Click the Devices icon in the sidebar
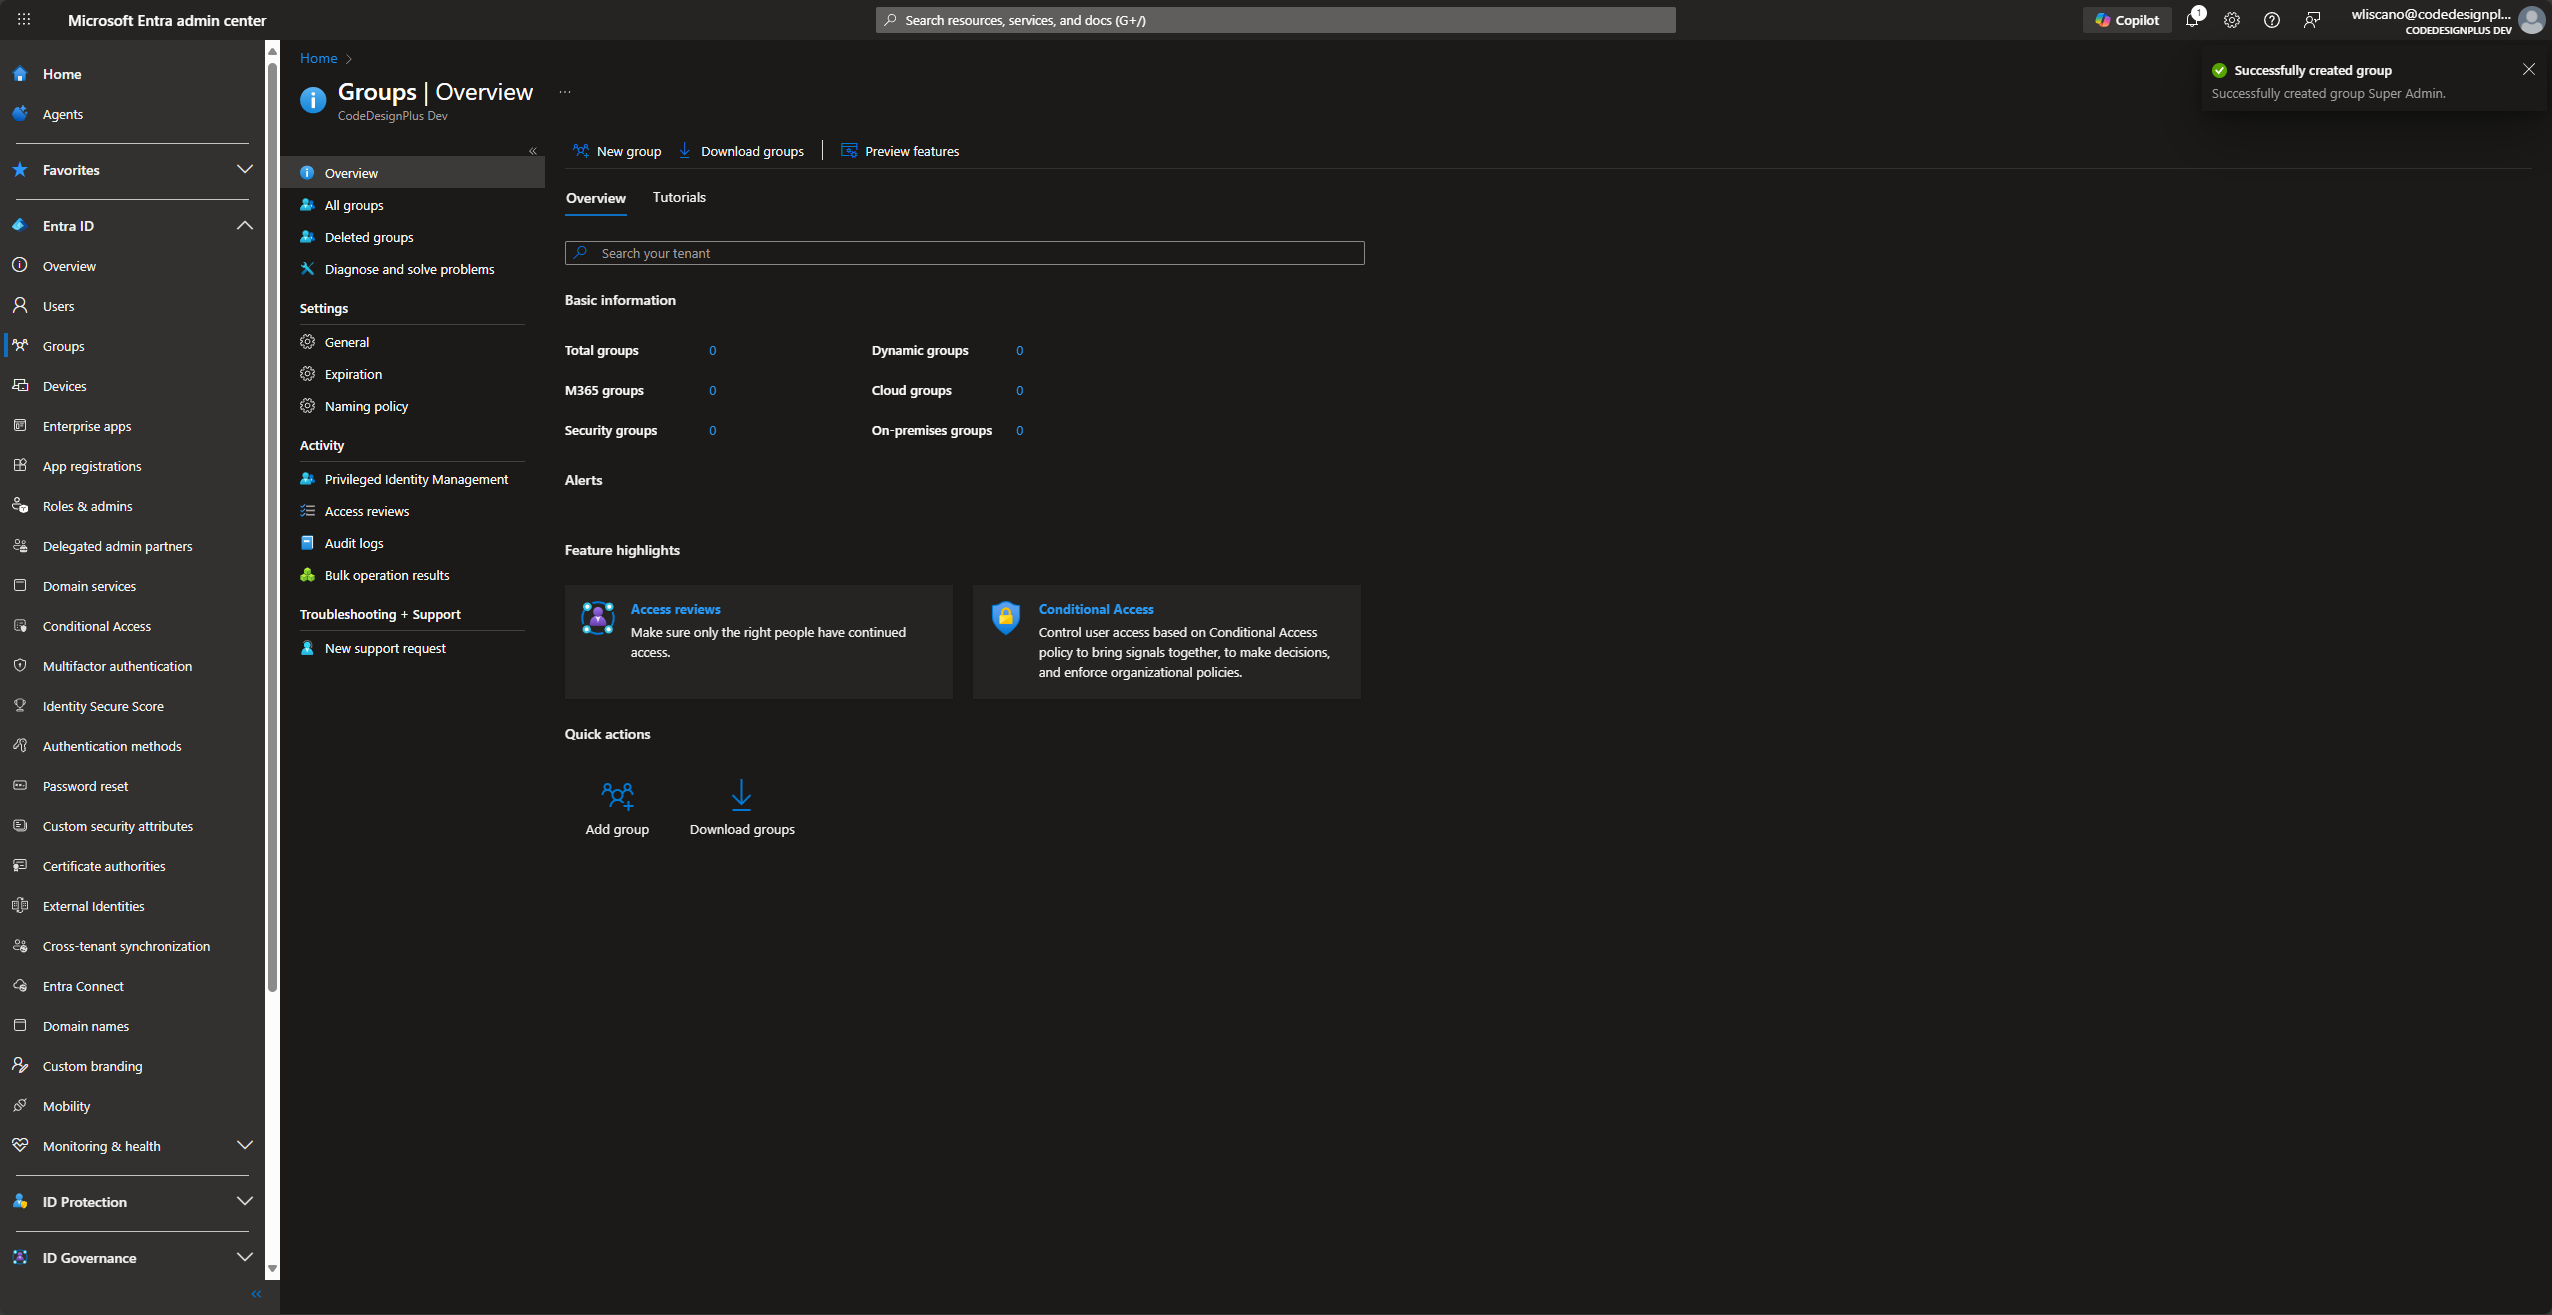This screenshot has width=2552, height=1315. (x=20, y=386)
